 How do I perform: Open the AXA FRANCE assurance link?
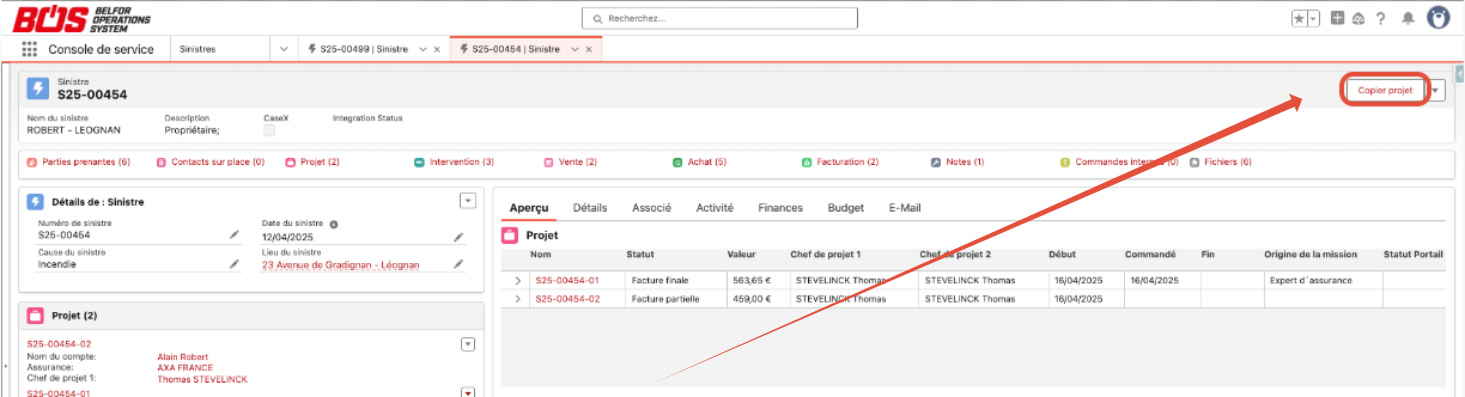pyautogui.click(x=185, y=368)
